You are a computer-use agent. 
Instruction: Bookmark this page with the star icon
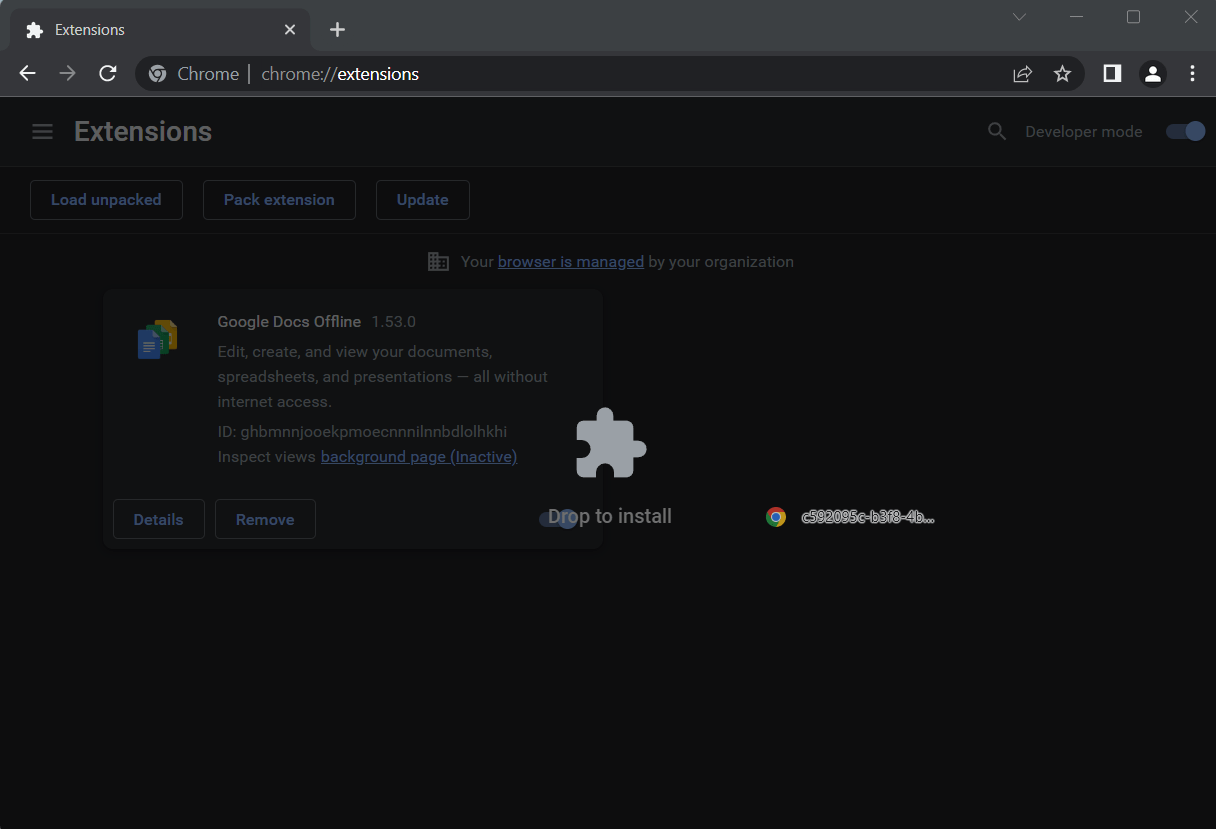1062,74
